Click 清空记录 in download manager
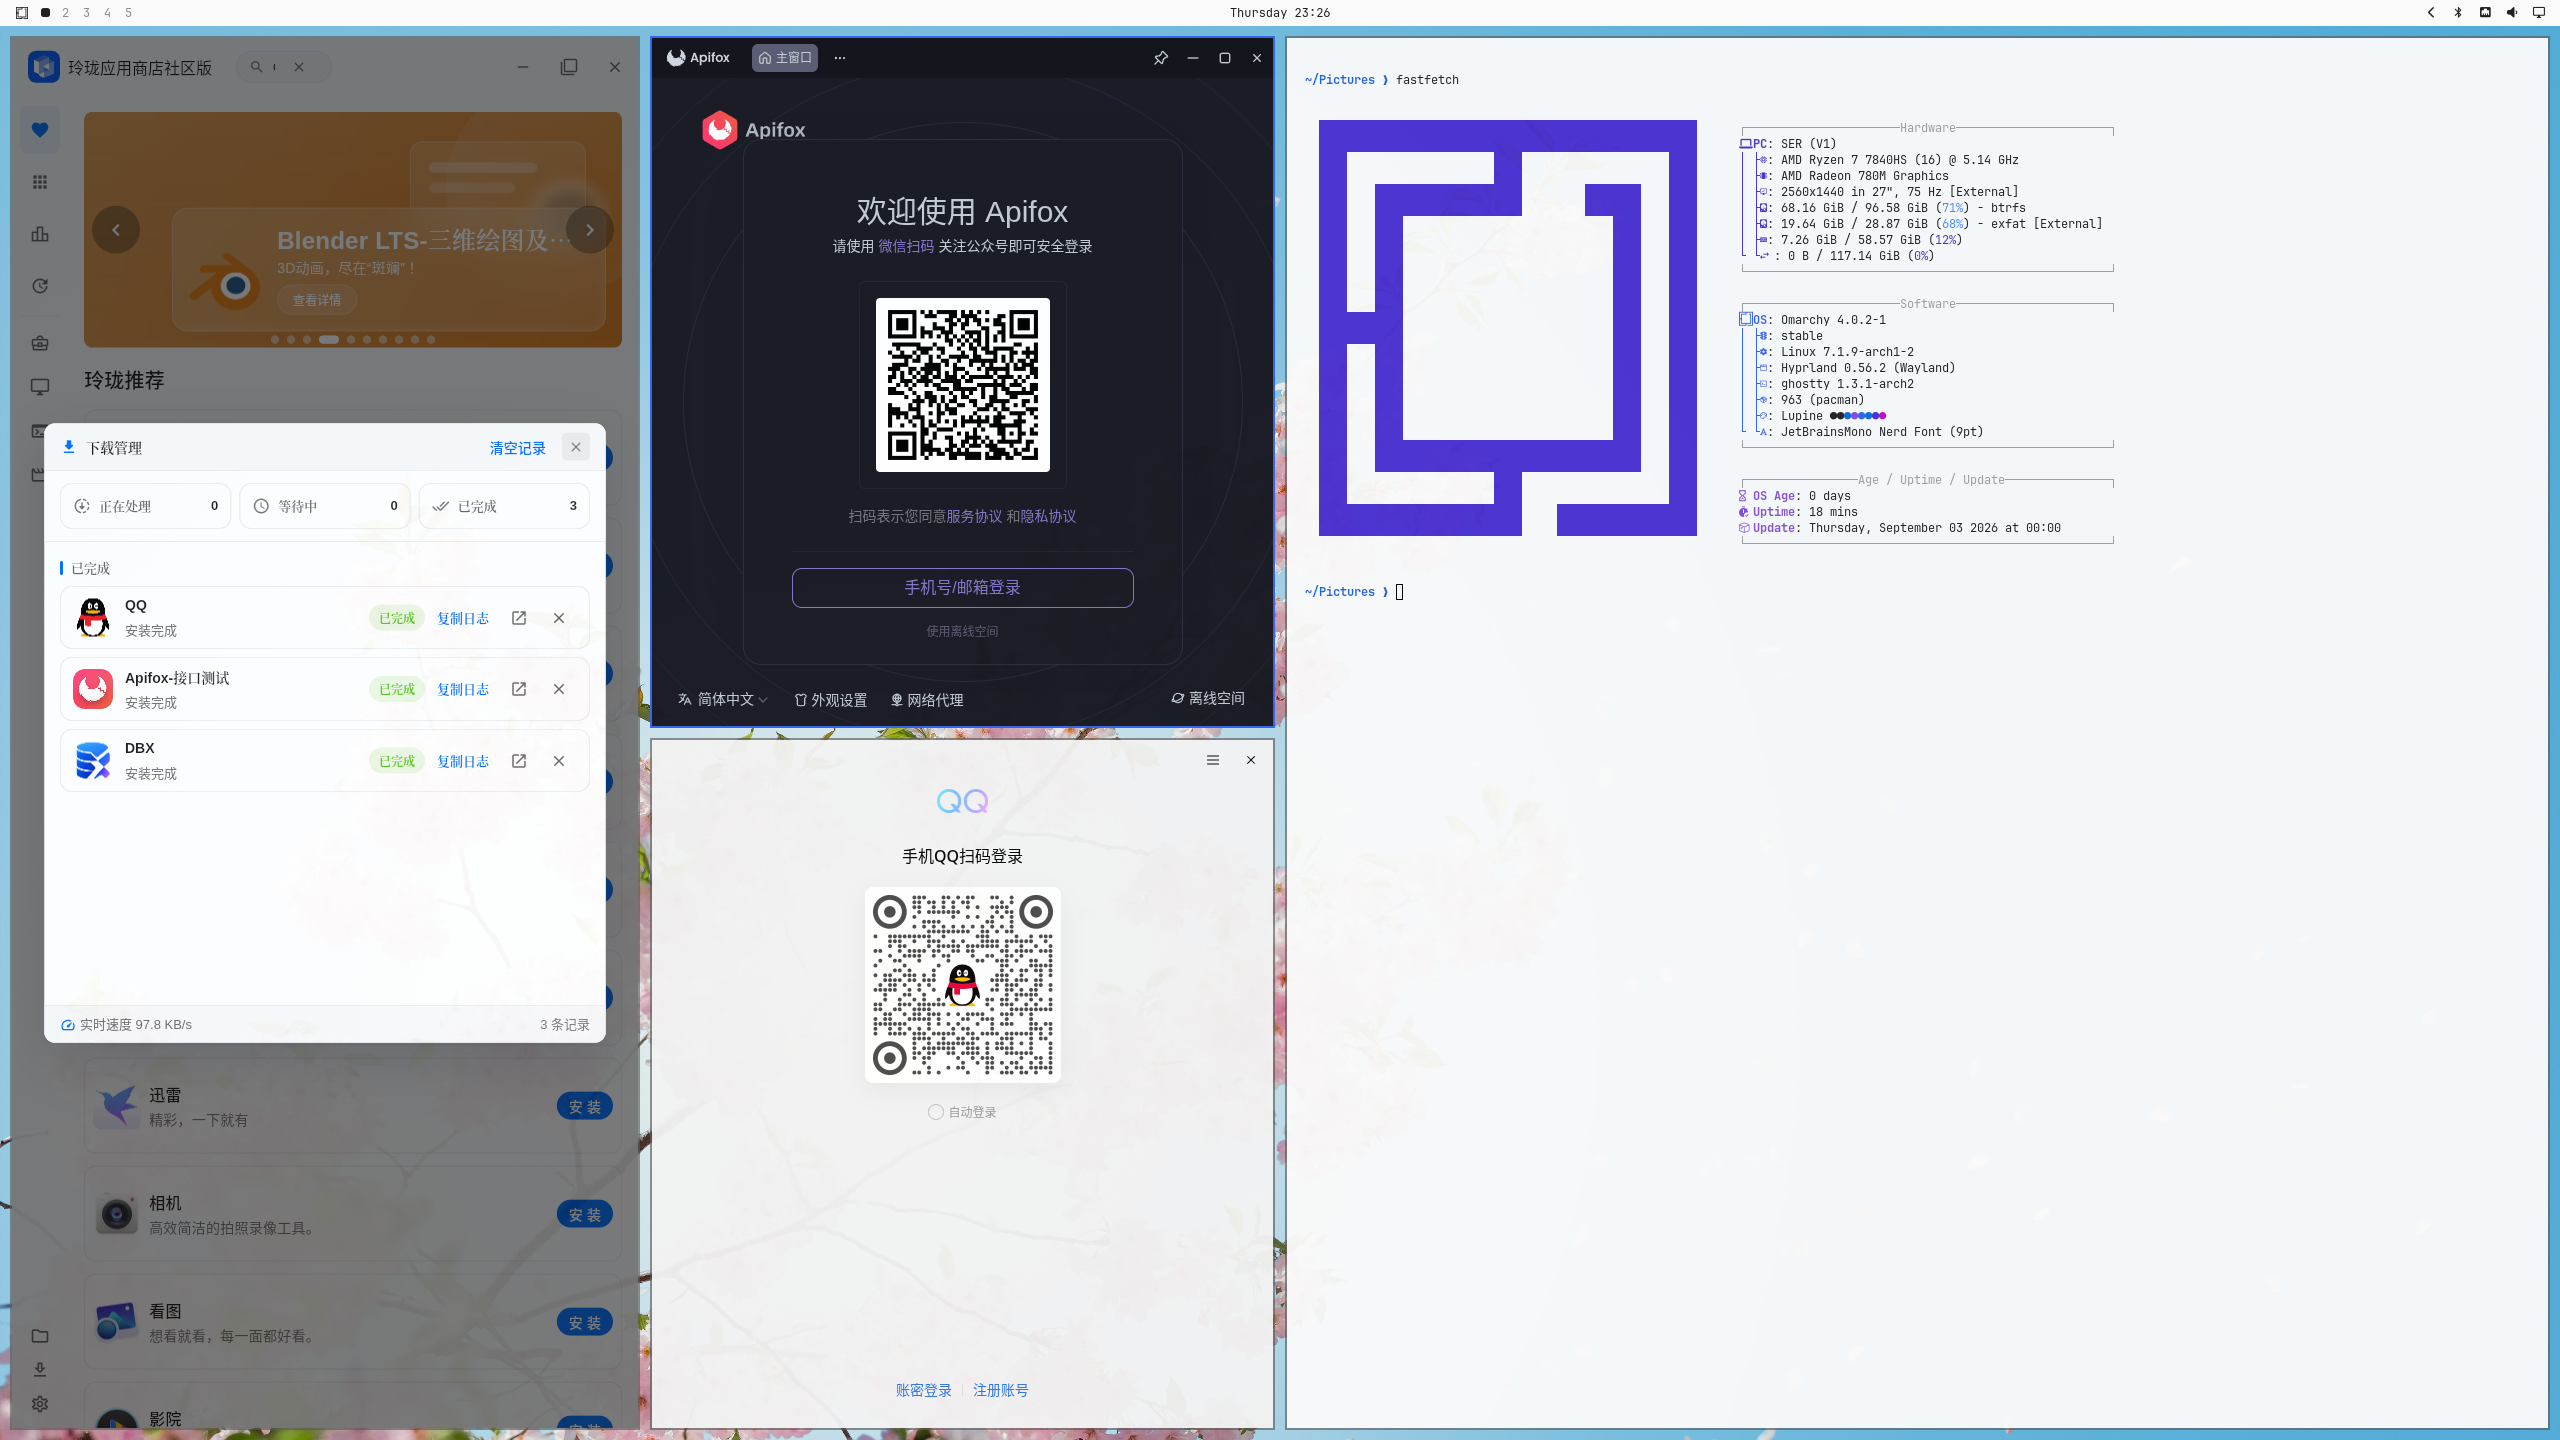 517,448
